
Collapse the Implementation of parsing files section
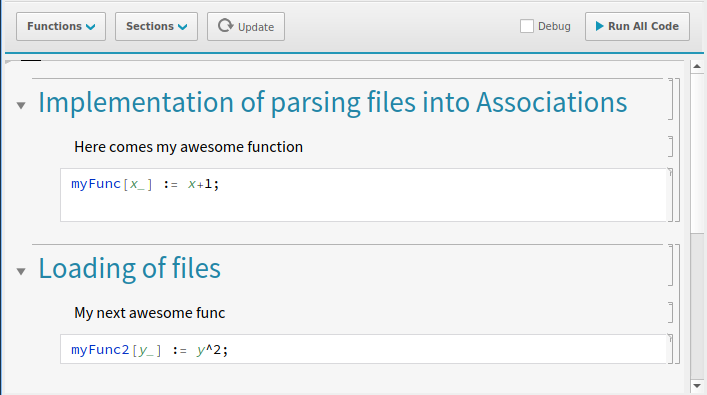point(21,106)
